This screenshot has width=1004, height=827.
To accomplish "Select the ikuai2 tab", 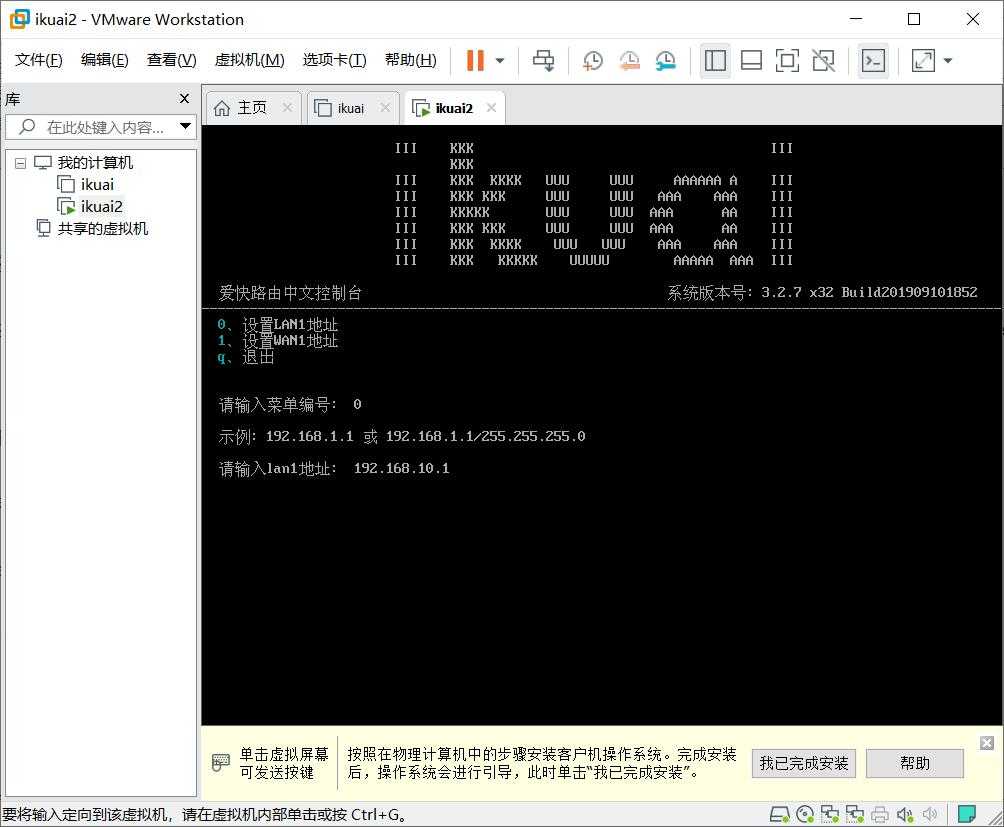I will pos(454,108).
